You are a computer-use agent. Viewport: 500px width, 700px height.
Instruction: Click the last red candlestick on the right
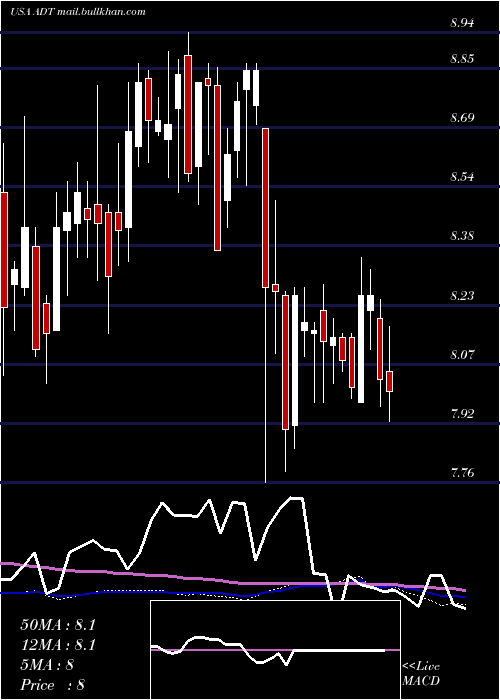pos(389,381)
